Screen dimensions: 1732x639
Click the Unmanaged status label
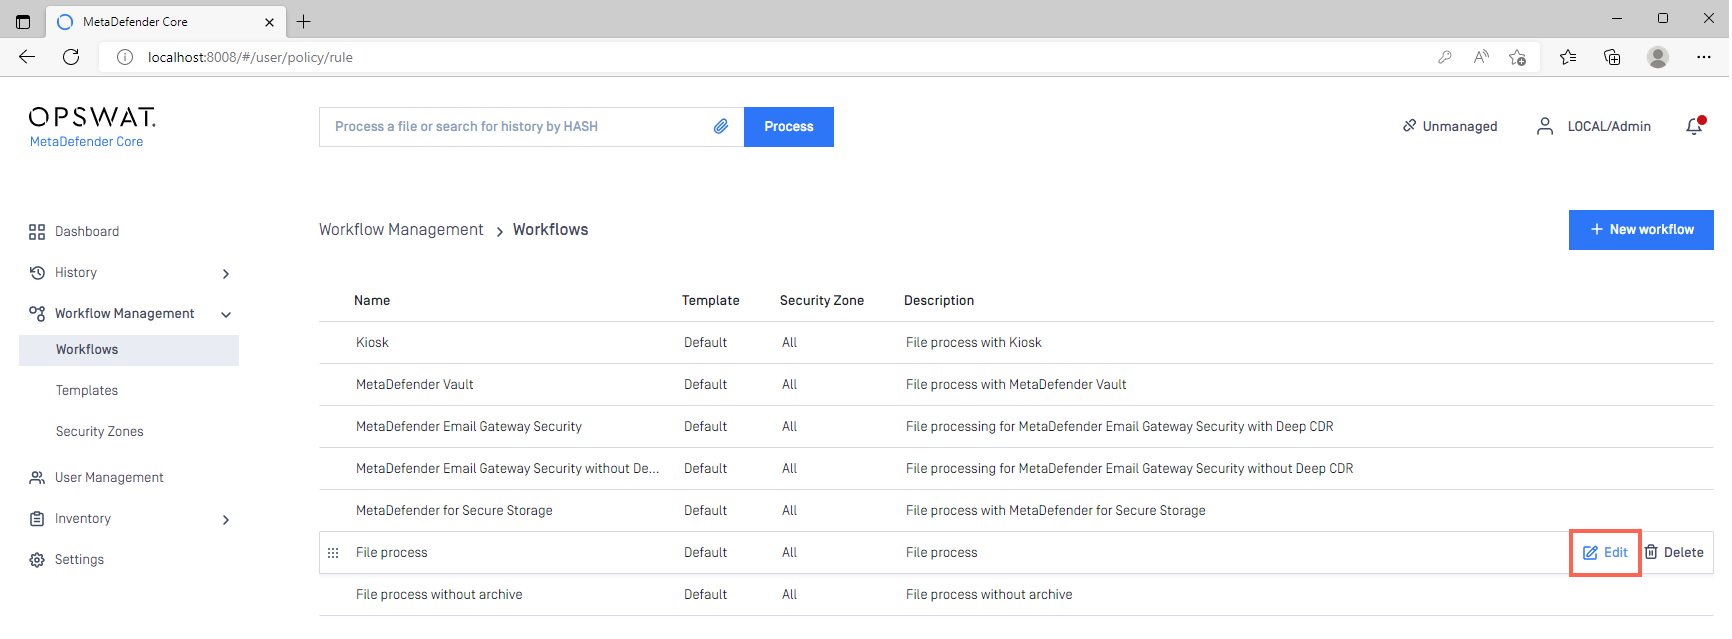1460,126
